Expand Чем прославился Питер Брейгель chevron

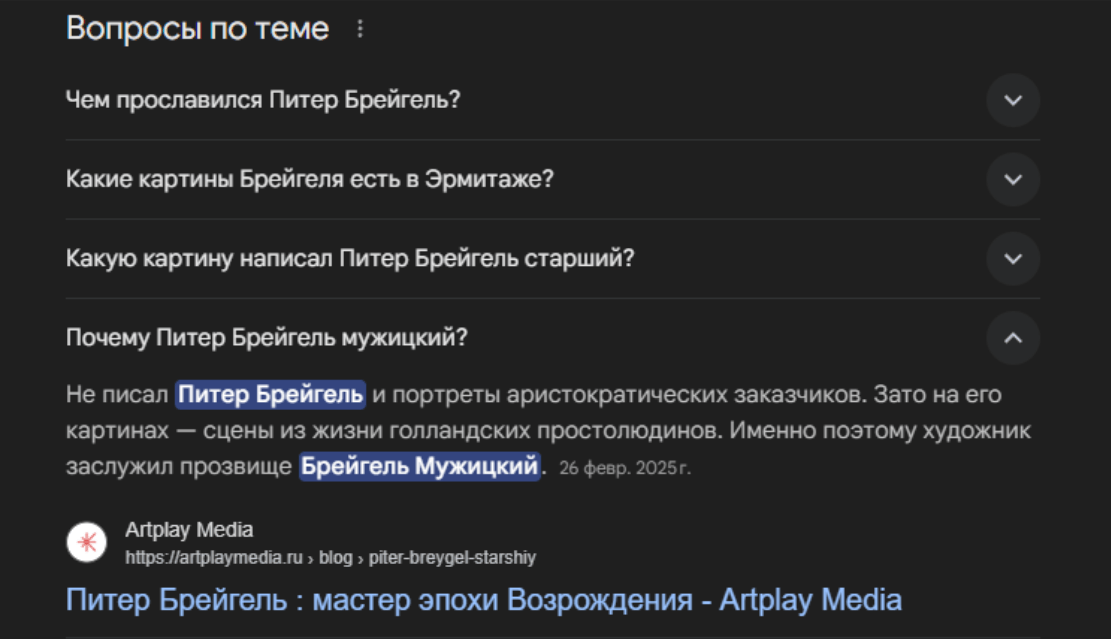[x=1013, y=100]
